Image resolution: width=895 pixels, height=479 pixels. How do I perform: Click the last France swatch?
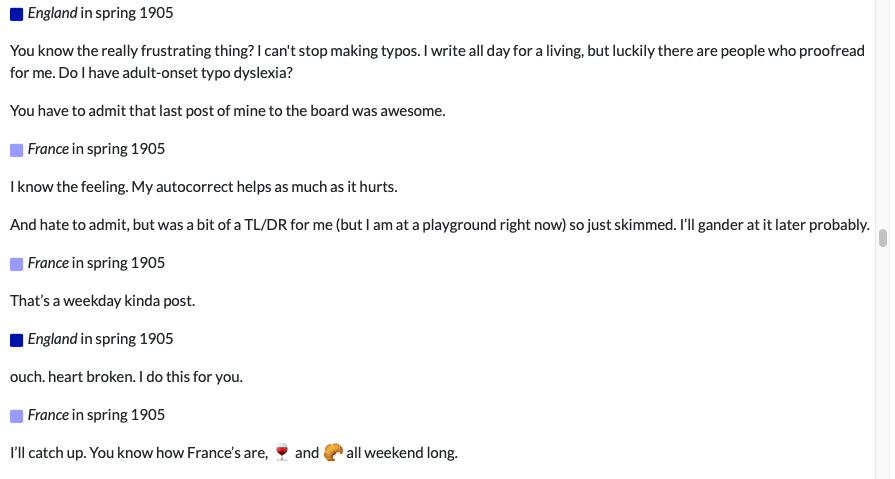17,416
